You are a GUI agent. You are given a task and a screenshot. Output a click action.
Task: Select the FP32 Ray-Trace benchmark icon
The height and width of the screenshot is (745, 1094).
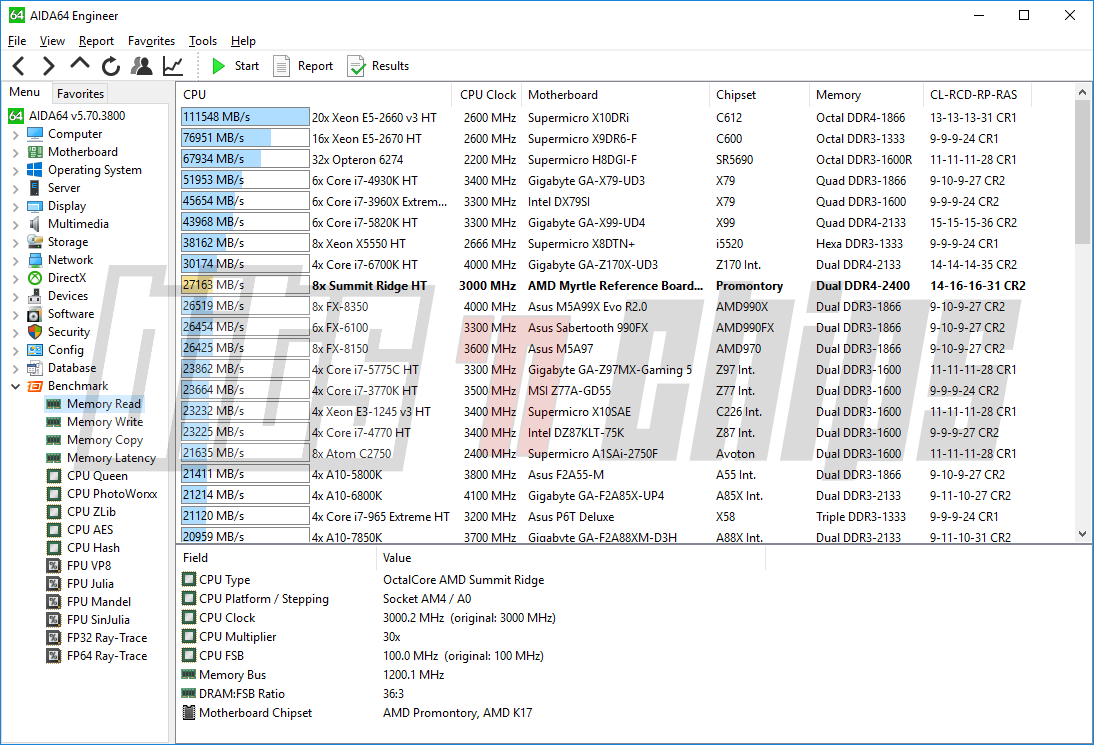coord(54,638)
